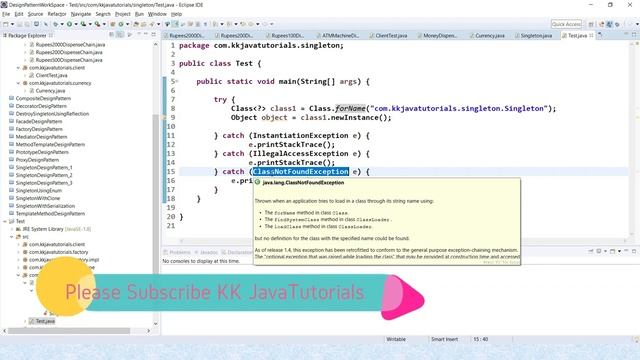
Task: Expand com.kkjavatutorials.factory package under src
Action: 18,252
